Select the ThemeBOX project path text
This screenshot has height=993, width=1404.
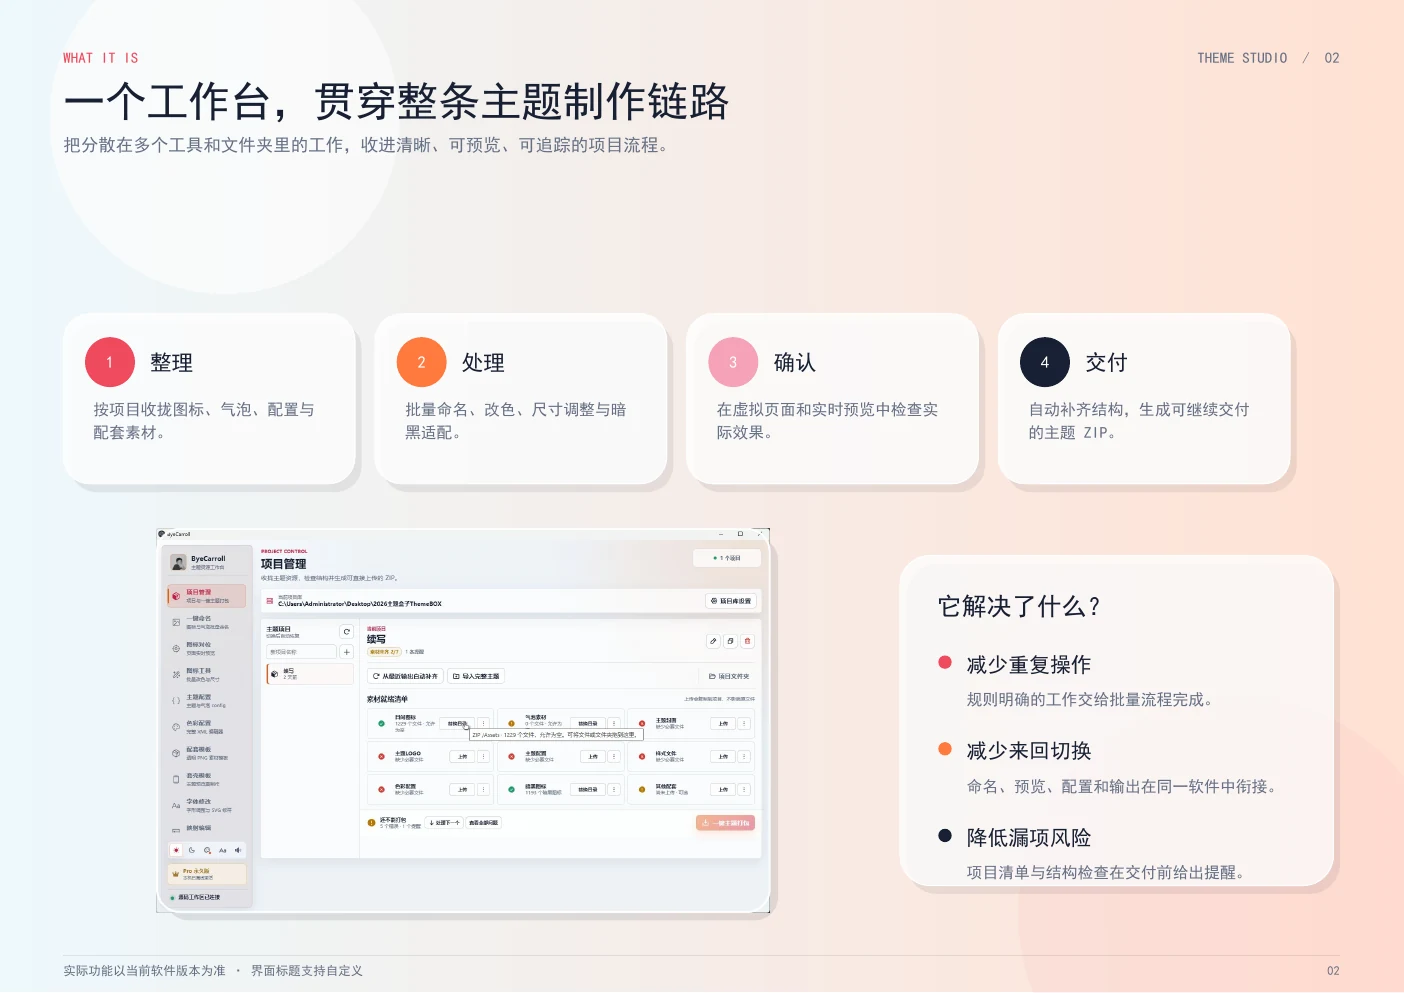(359, 604)
